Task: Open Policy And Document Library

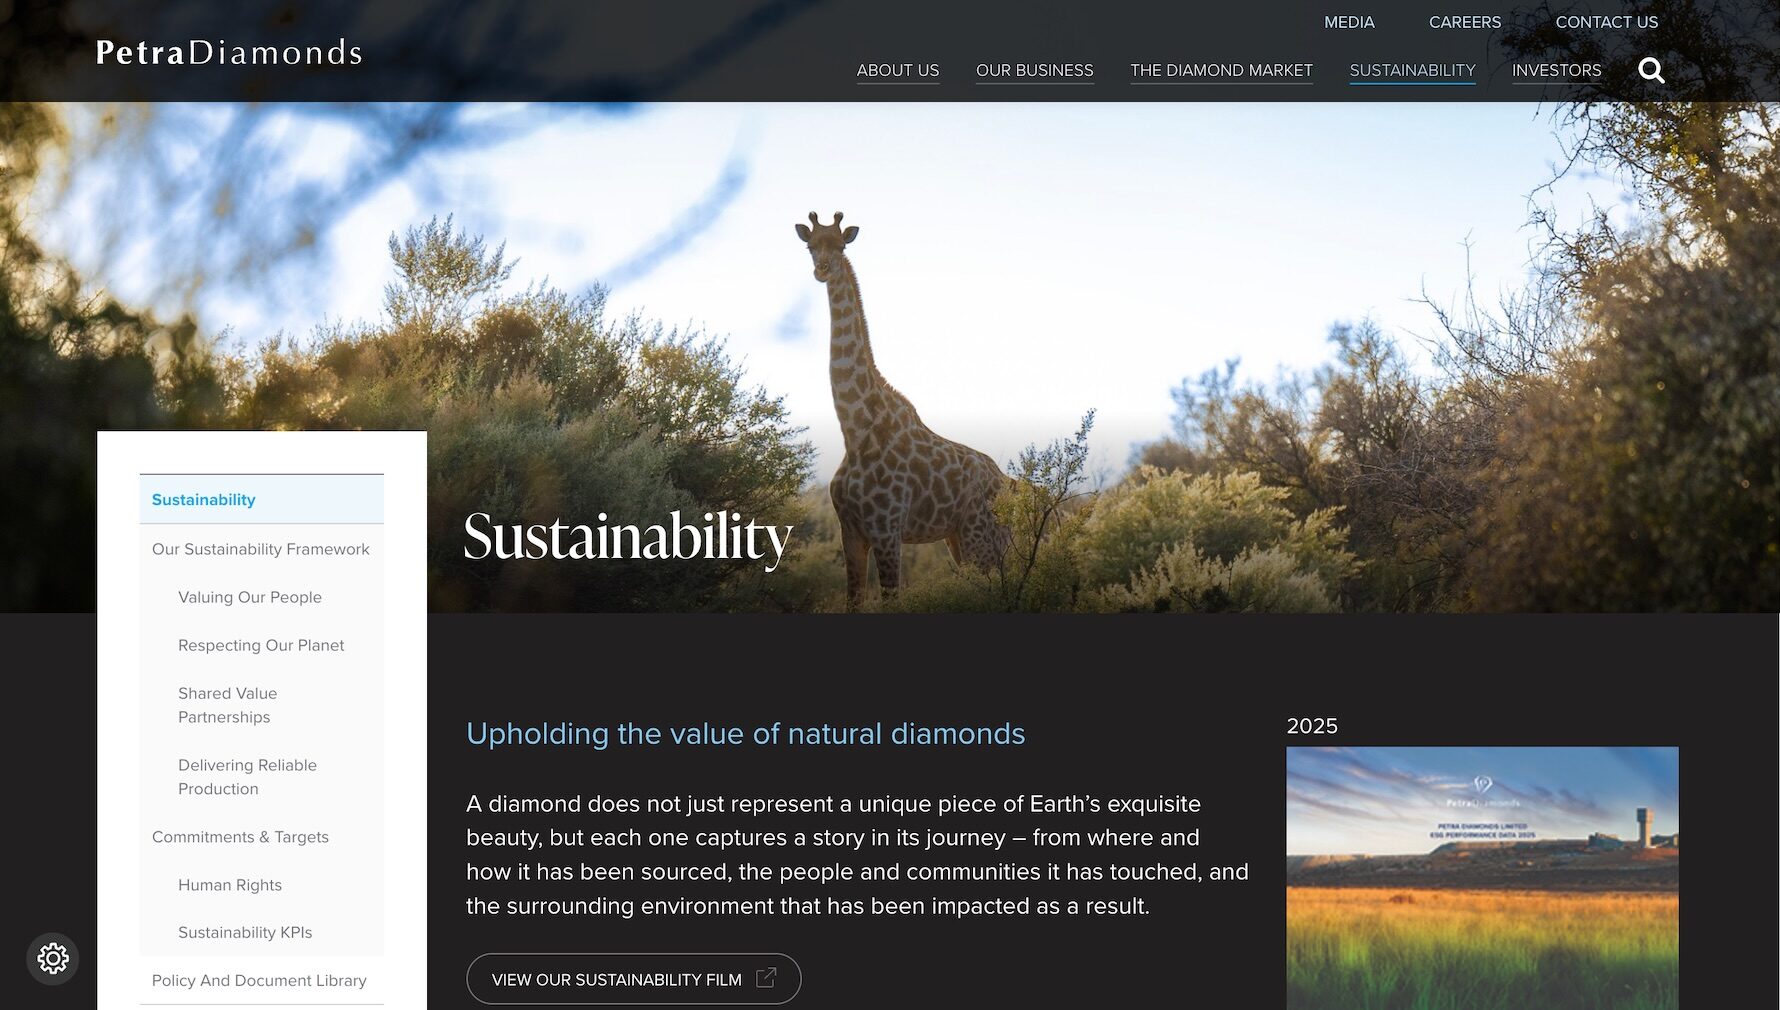Action: coord(259,980)
